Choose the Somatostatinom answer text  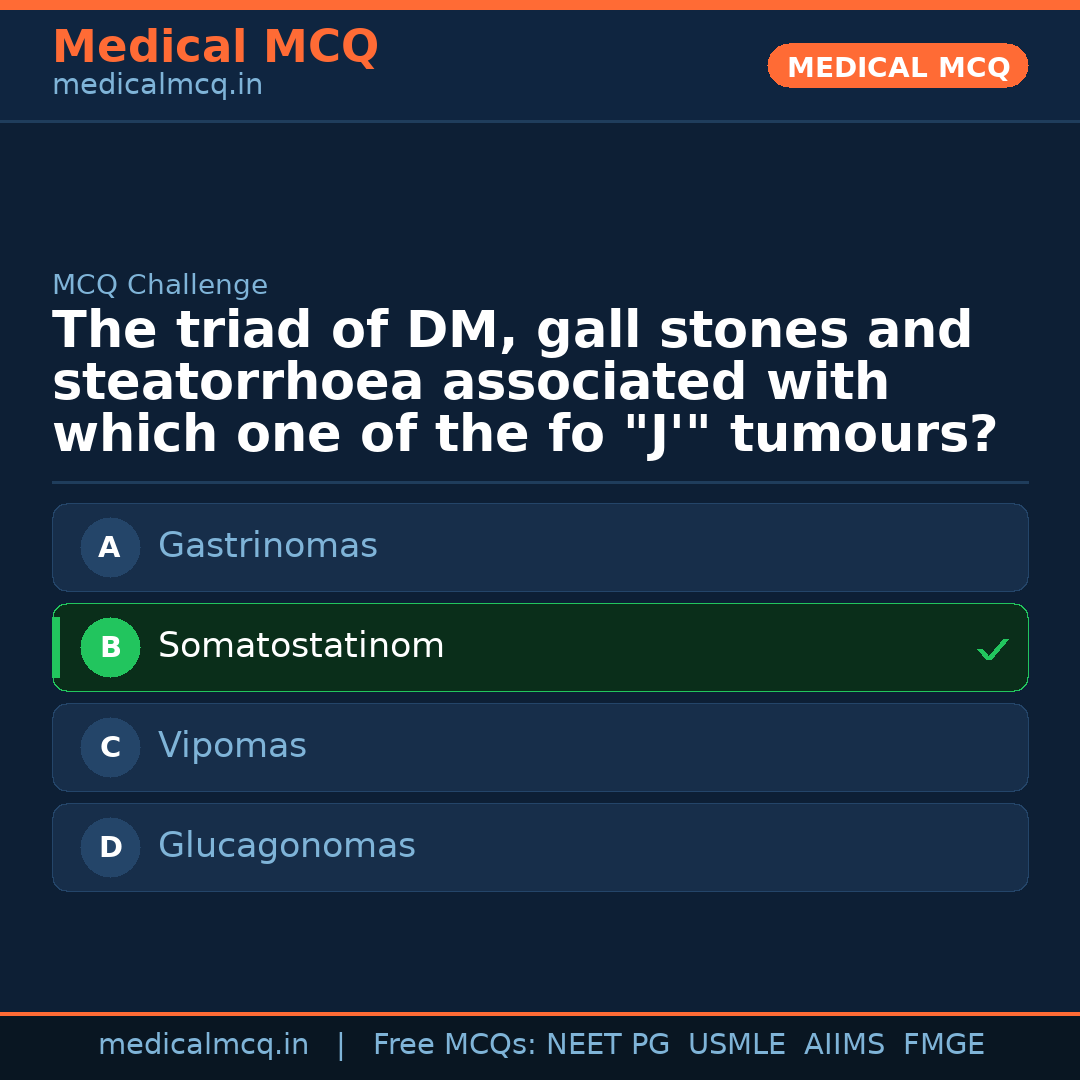(301, 646)
